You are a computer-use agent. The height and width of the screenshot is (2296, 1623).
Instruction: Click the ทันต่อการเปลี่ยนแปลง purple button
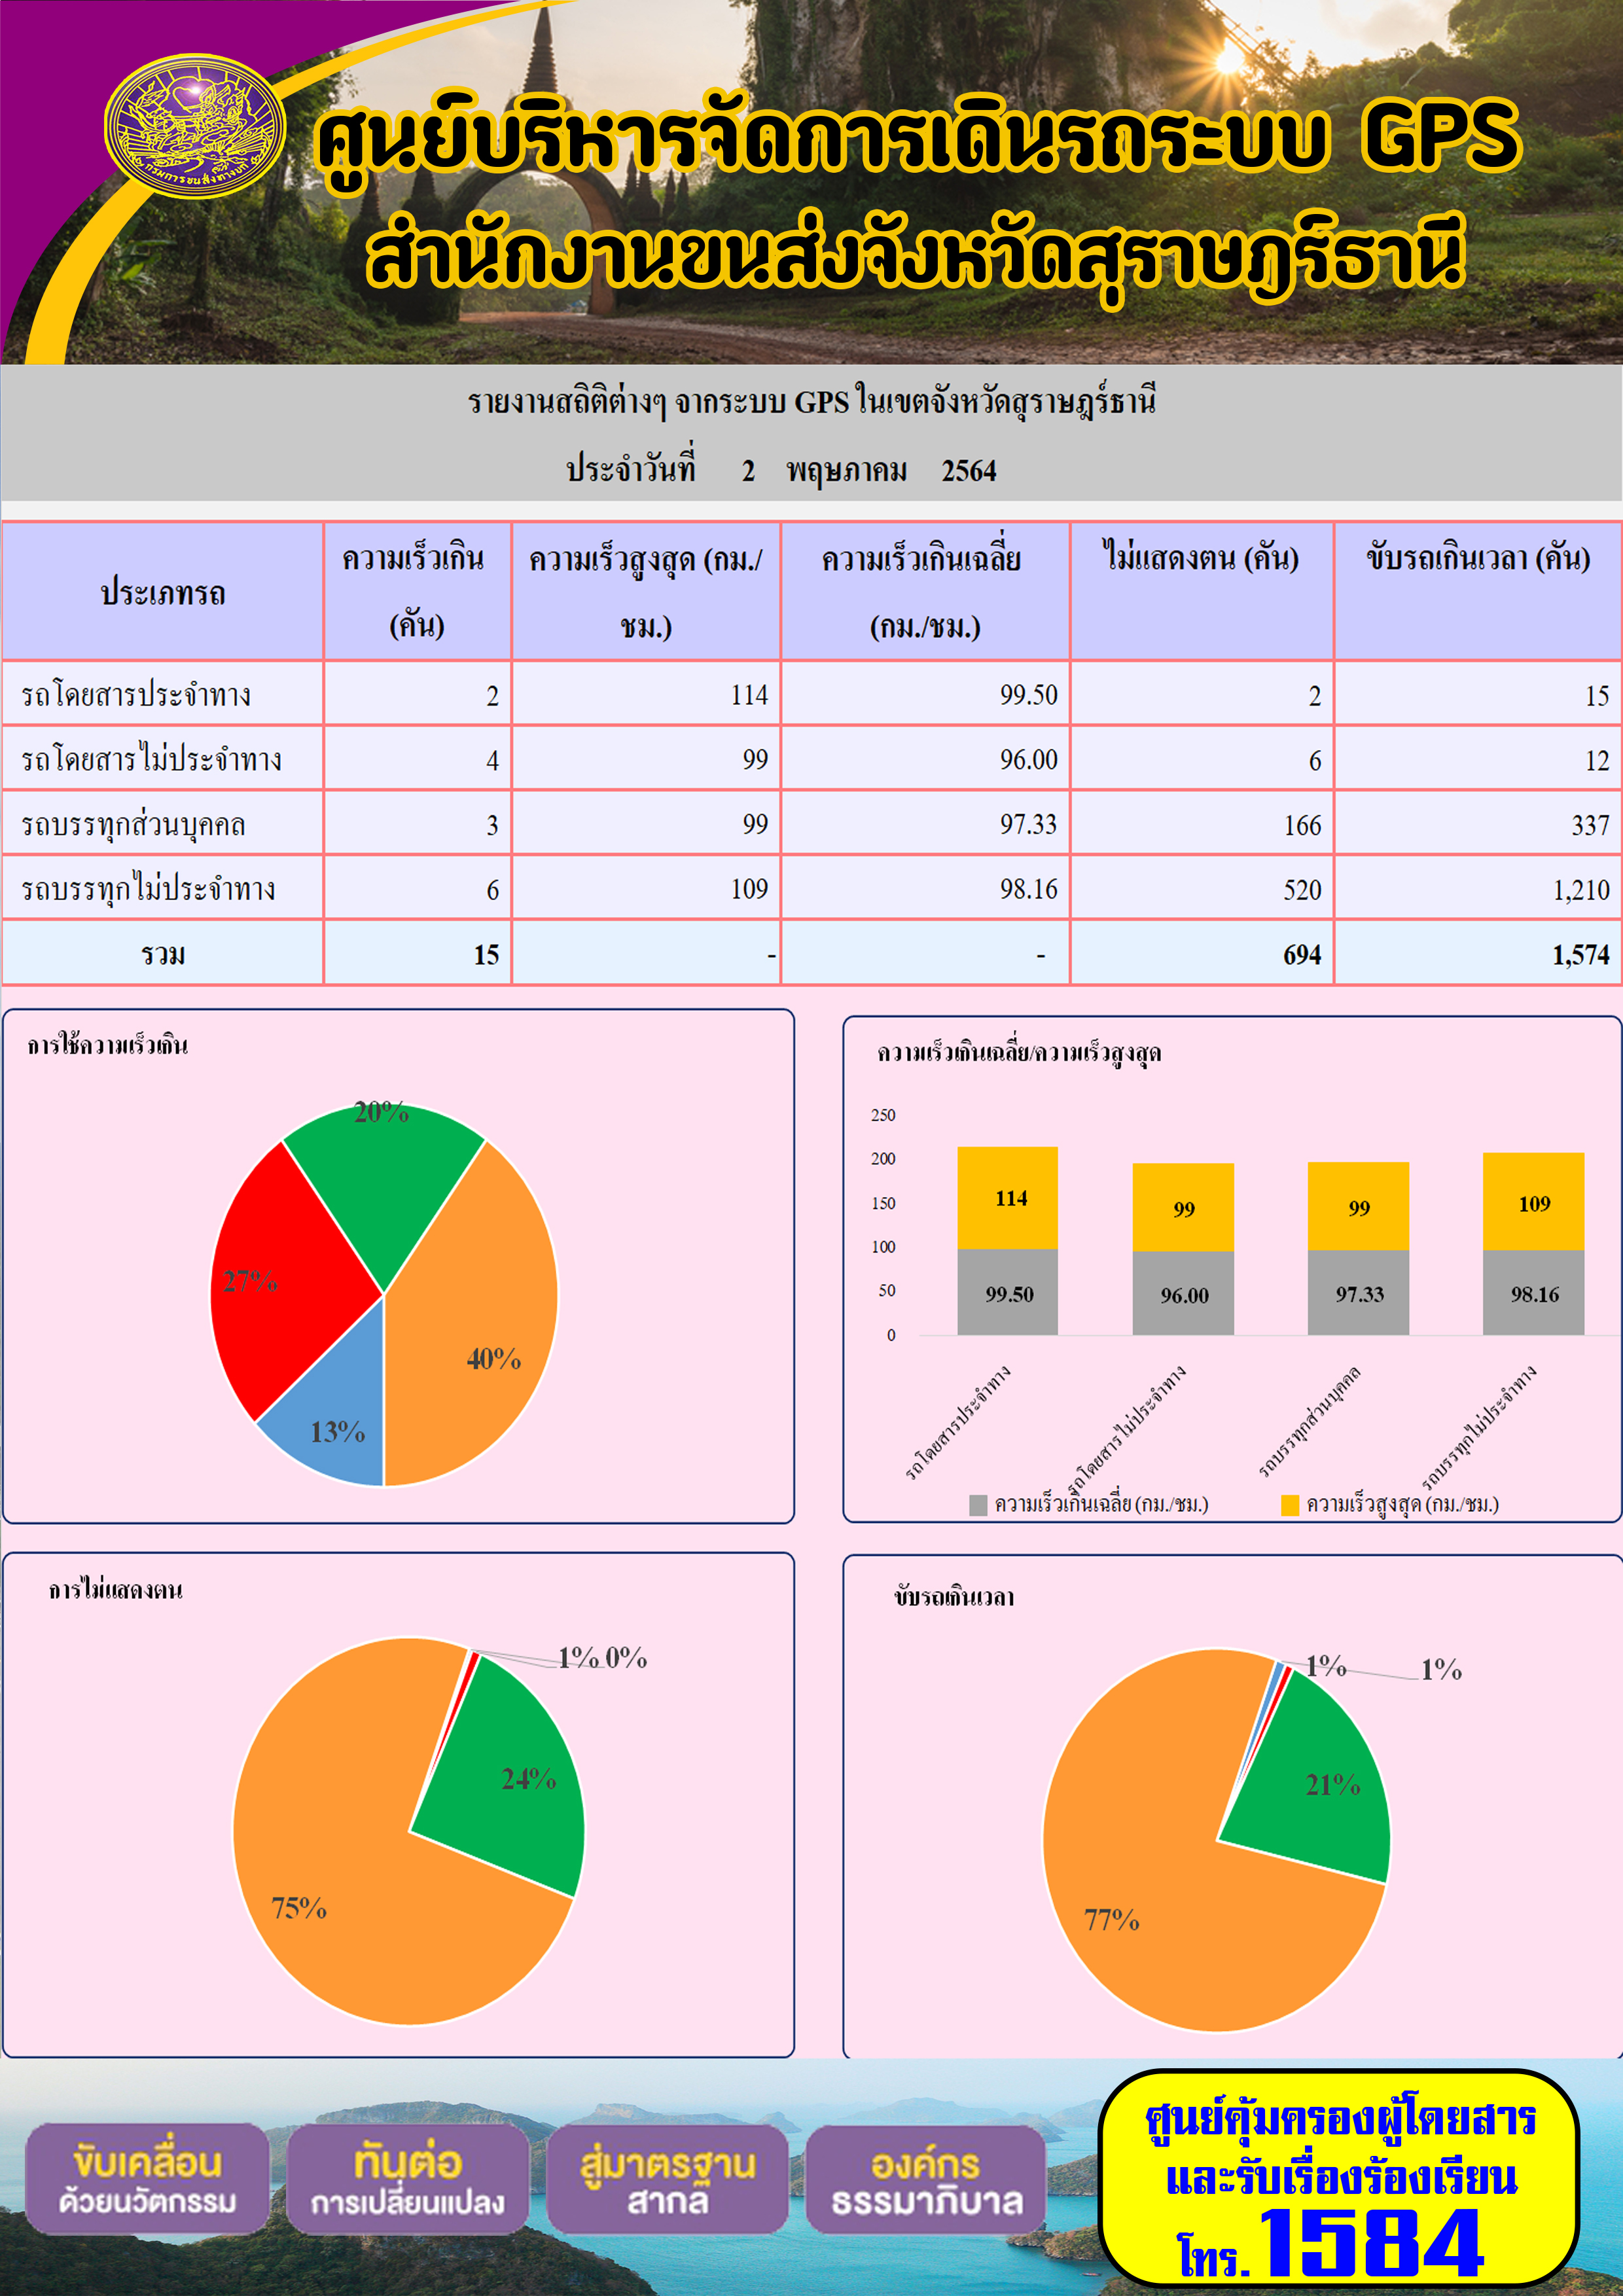[407, 2180]
